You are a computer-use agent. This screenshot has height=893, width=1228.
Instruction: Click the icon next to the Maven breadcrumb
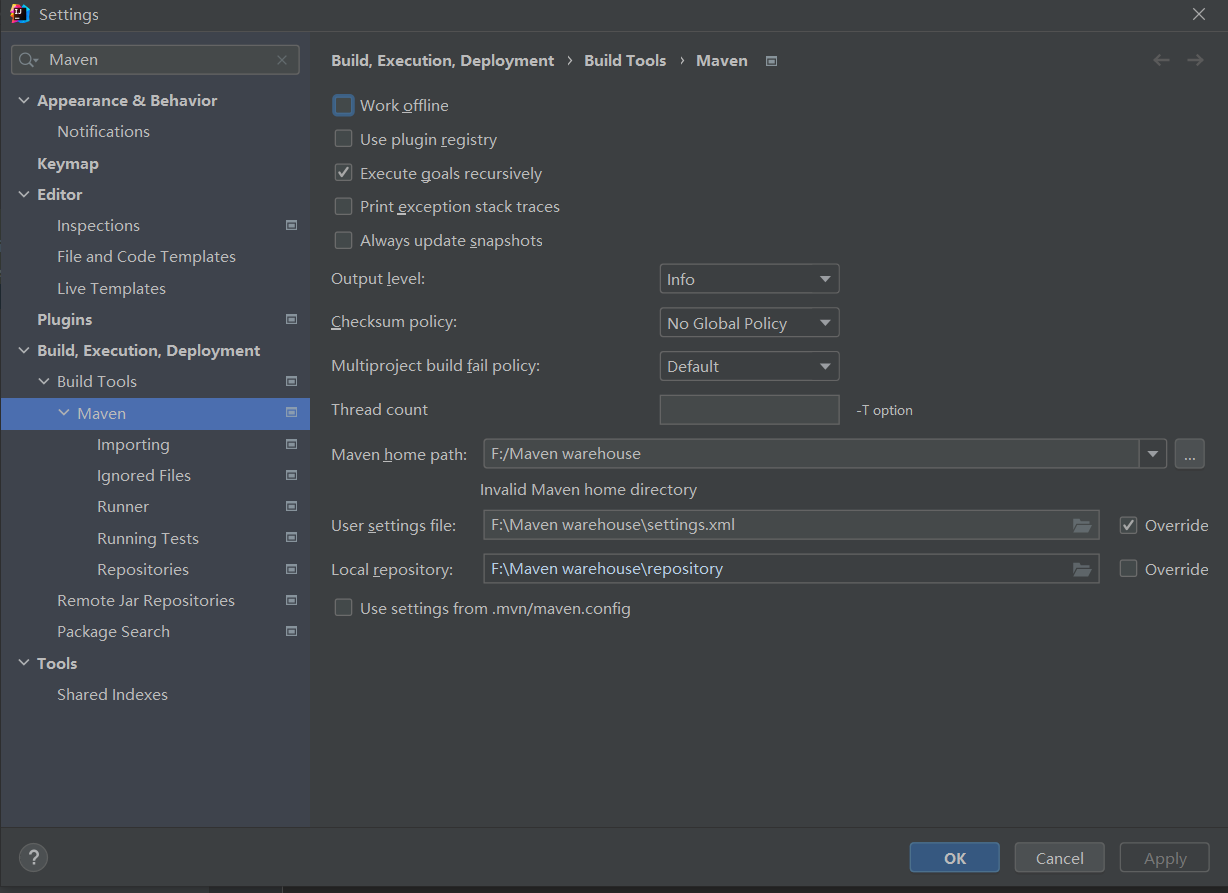[771, 61]
